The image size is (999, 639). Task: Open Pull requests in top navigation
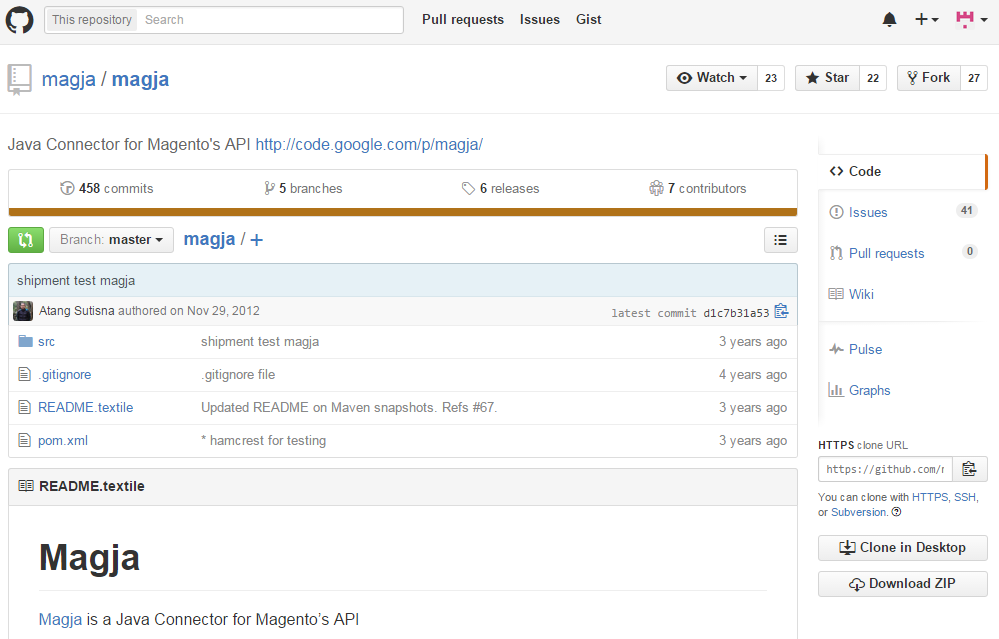point(463,20)
